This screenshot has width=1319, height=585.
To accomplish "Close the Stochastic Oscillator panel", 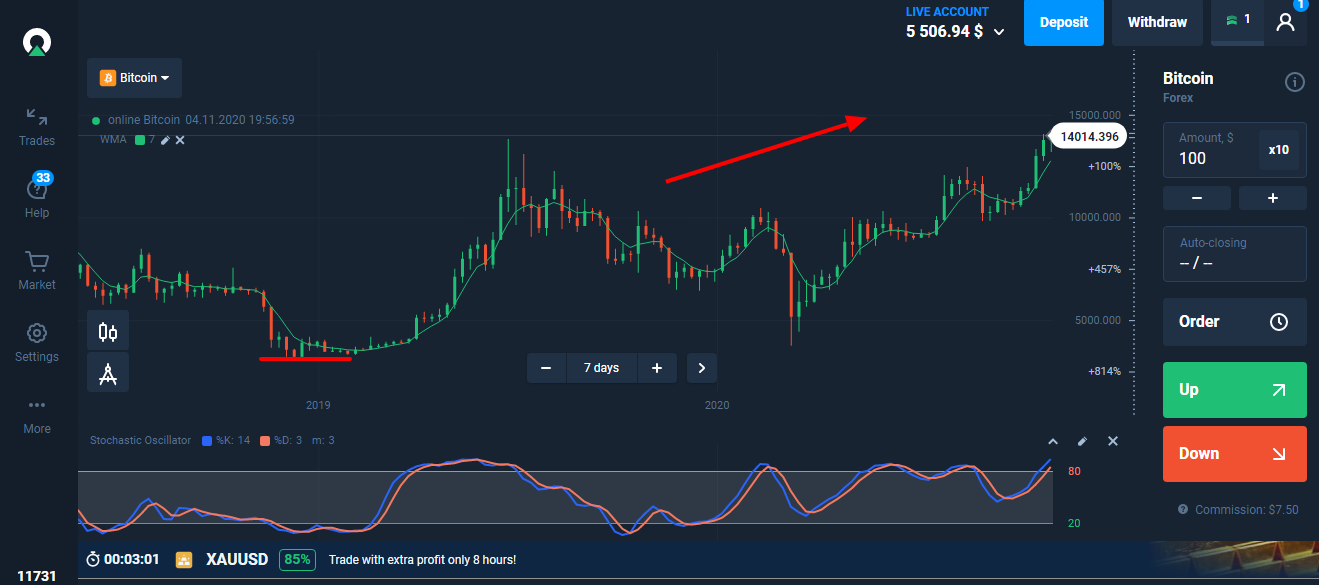I will [1113, 441].
